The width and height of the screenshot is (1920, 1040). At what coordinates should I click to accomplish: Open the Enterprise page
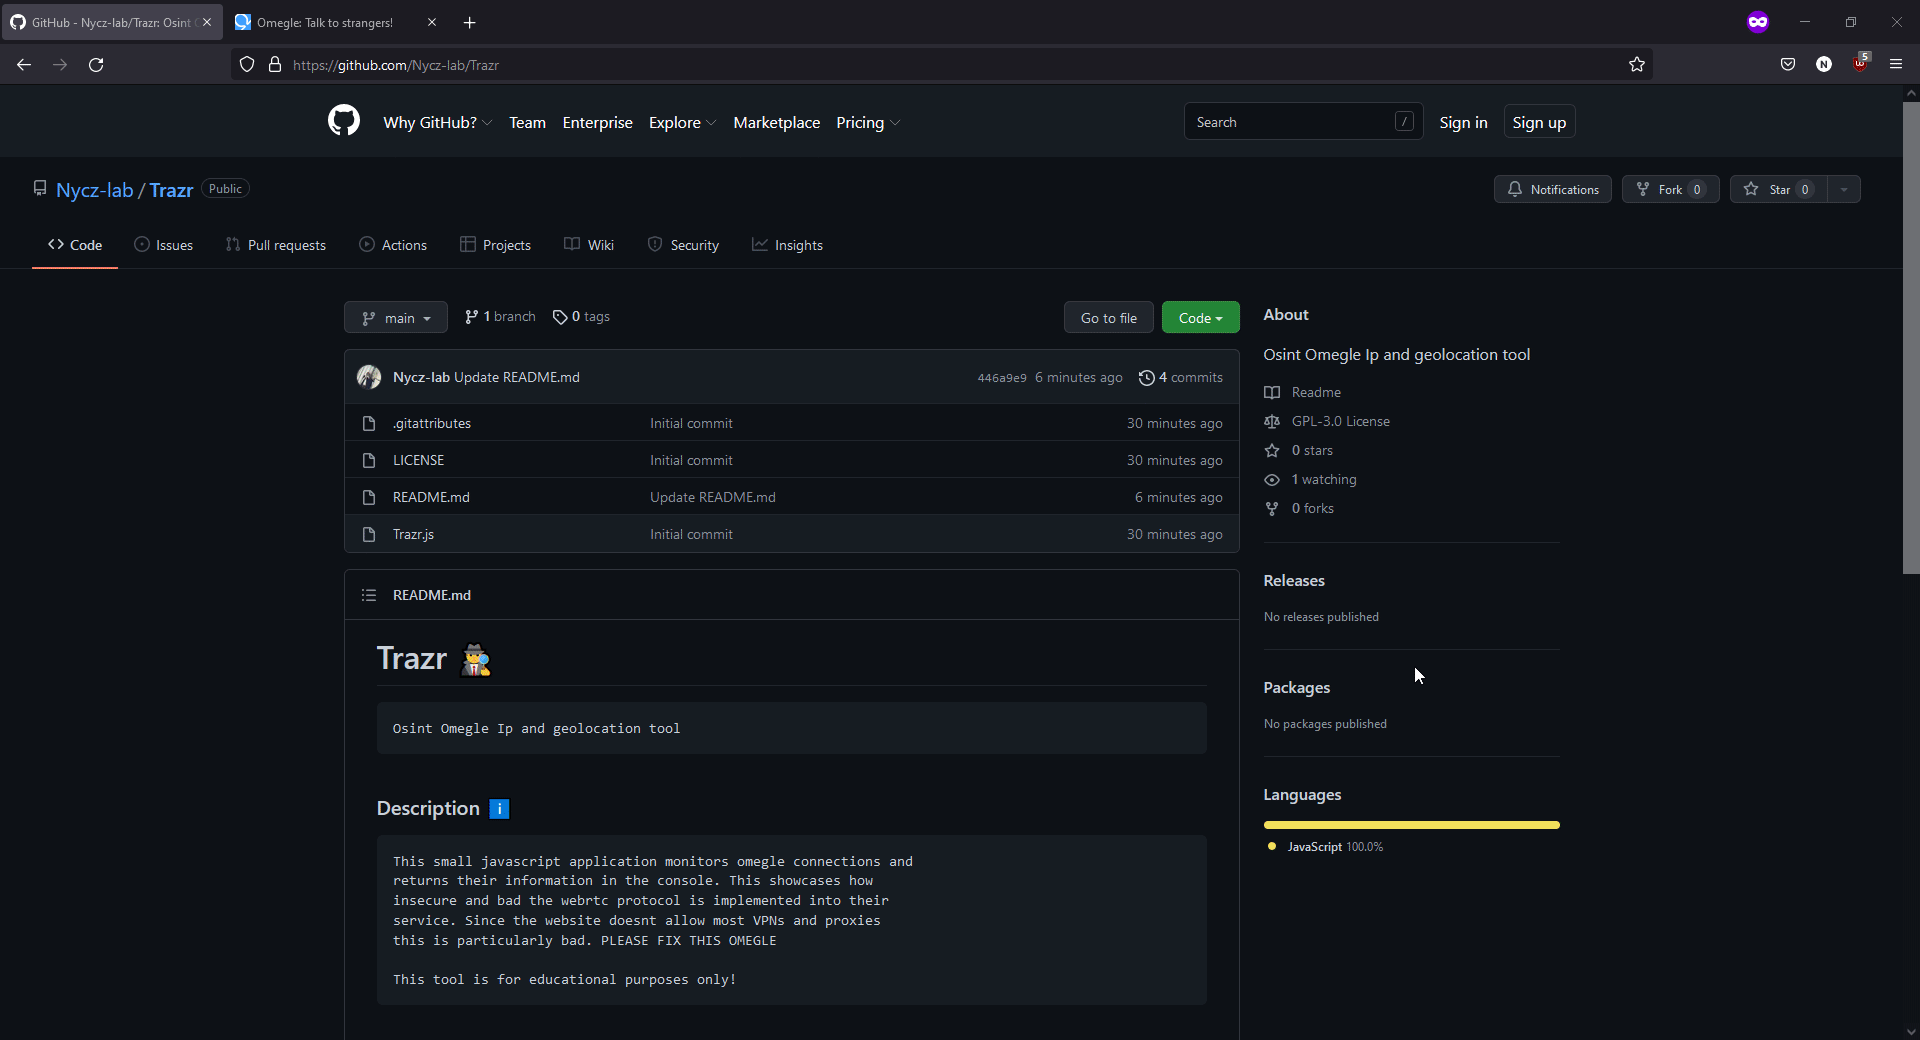pyautogui.click(x=597, y=122)
